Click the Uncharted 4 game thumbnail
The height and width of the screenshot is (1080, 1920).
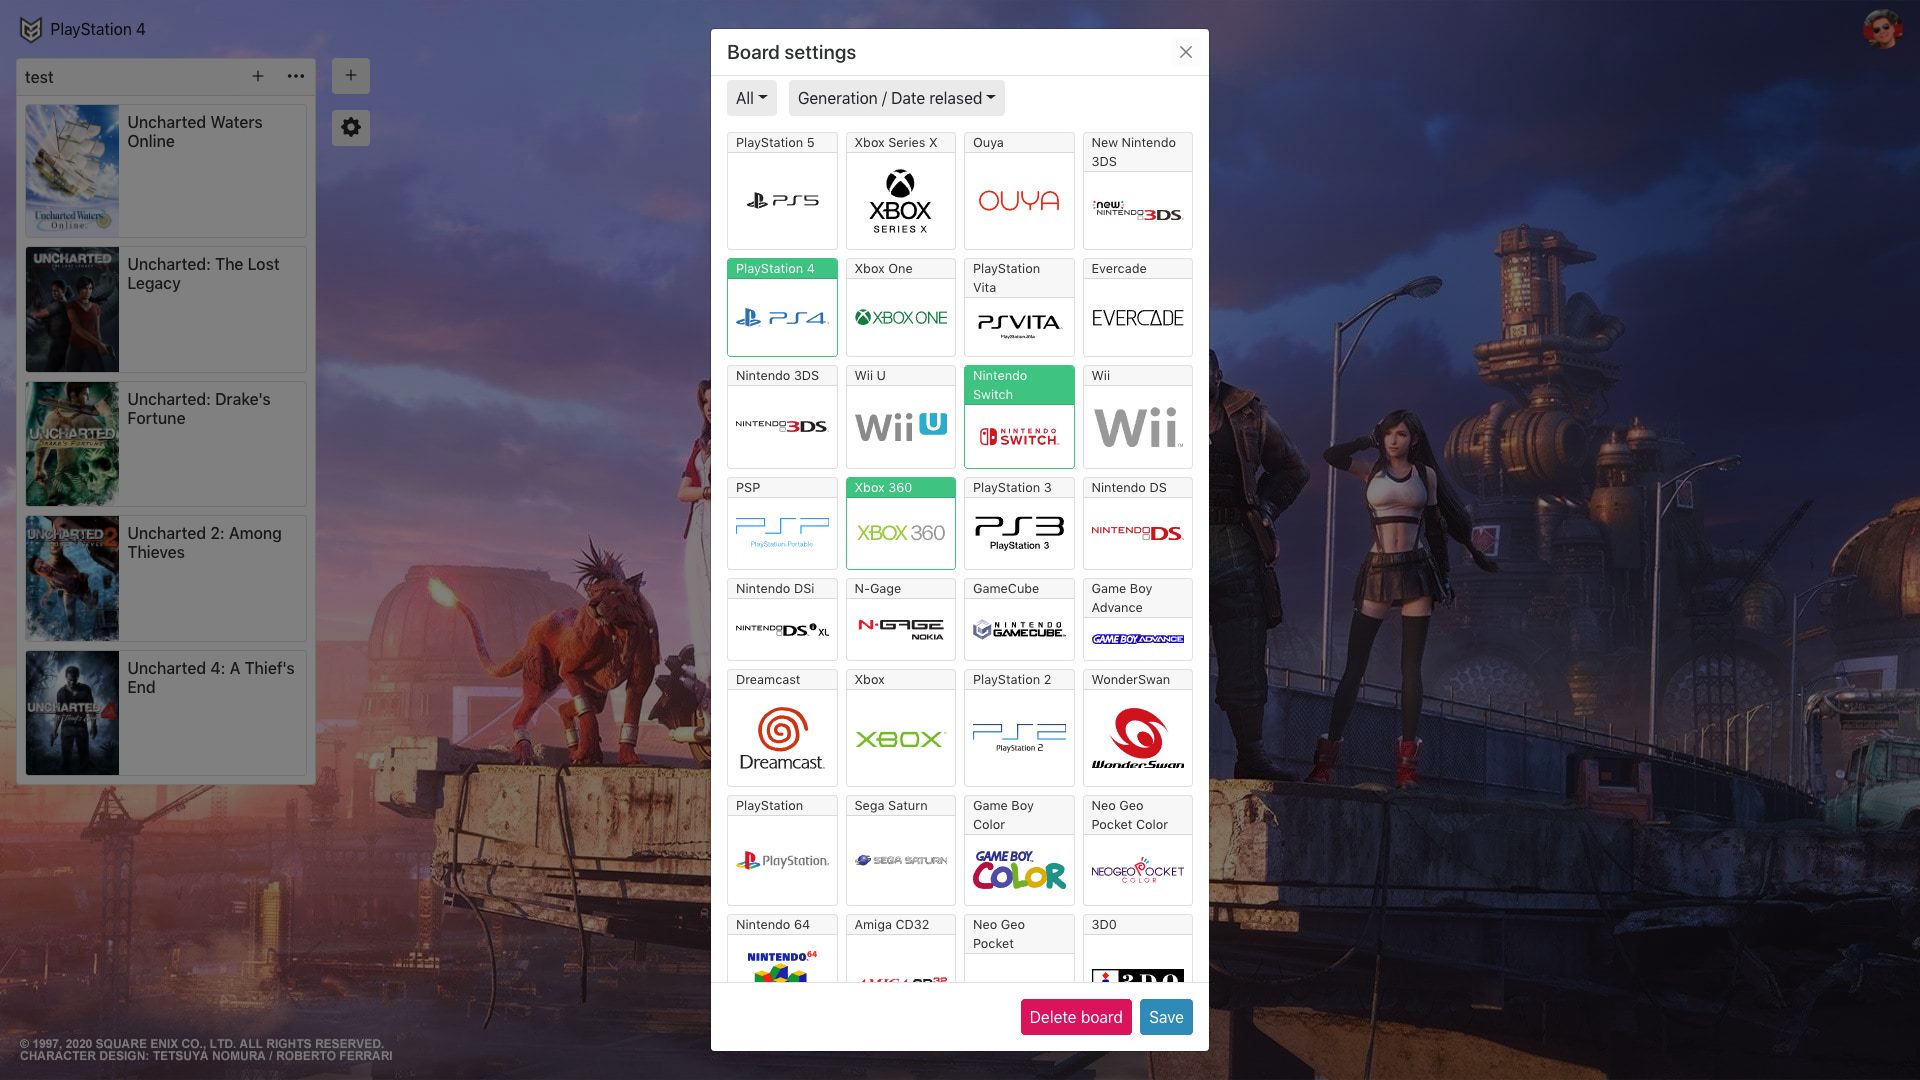(70, 712)
